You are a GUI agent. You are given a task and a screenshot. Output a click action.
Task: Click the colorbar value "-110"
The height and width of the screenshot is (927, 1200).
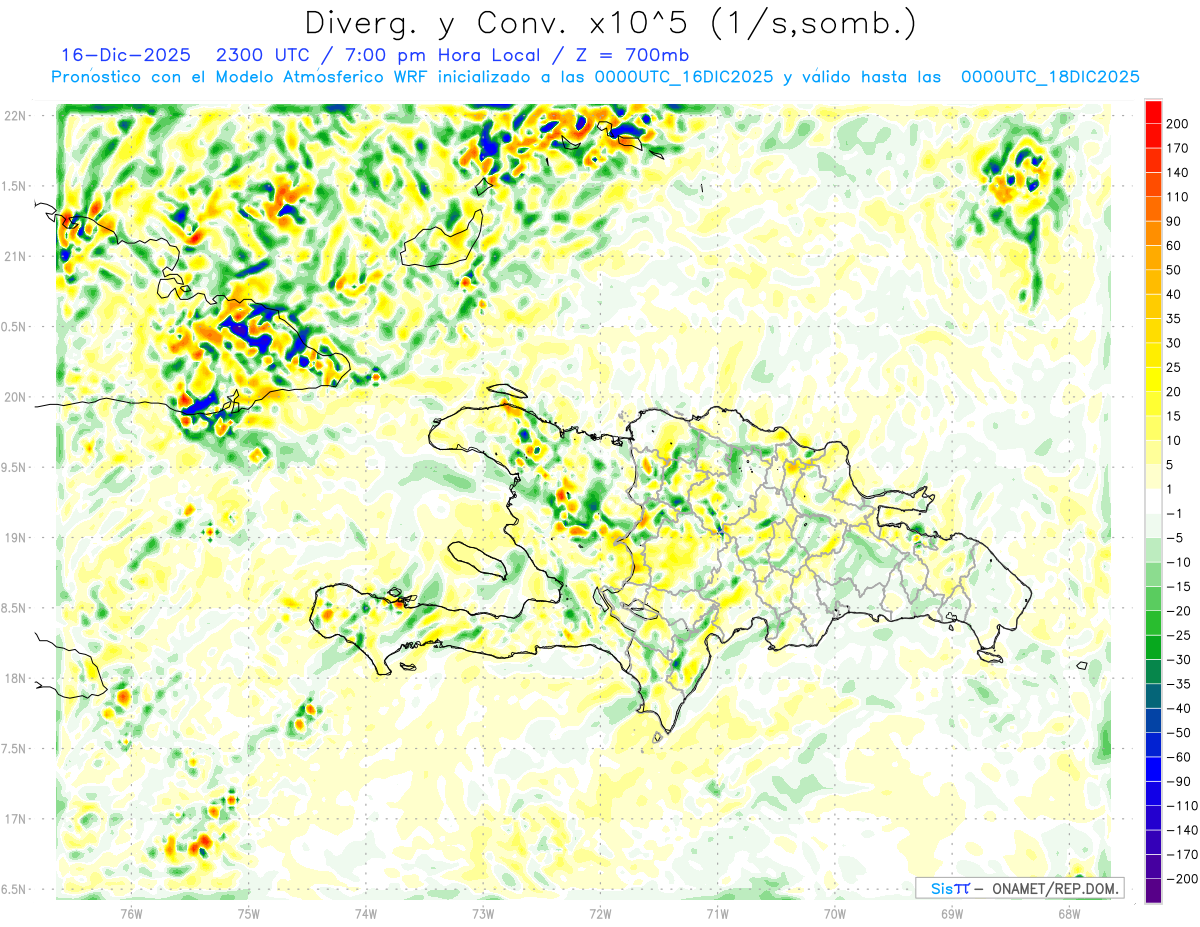point(1183,806)
